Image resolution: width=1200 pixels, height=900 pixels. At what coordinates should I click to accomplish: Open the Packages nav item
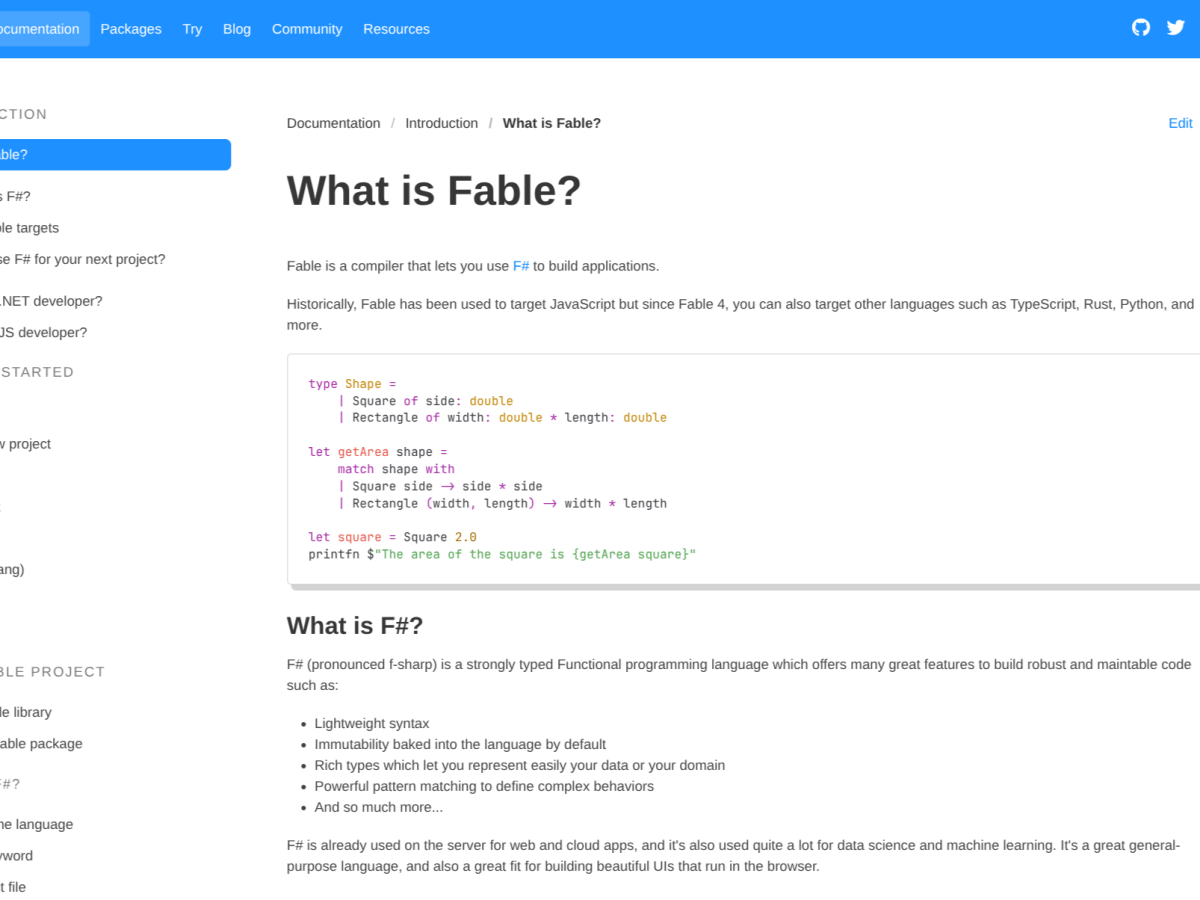pos(131,29)
